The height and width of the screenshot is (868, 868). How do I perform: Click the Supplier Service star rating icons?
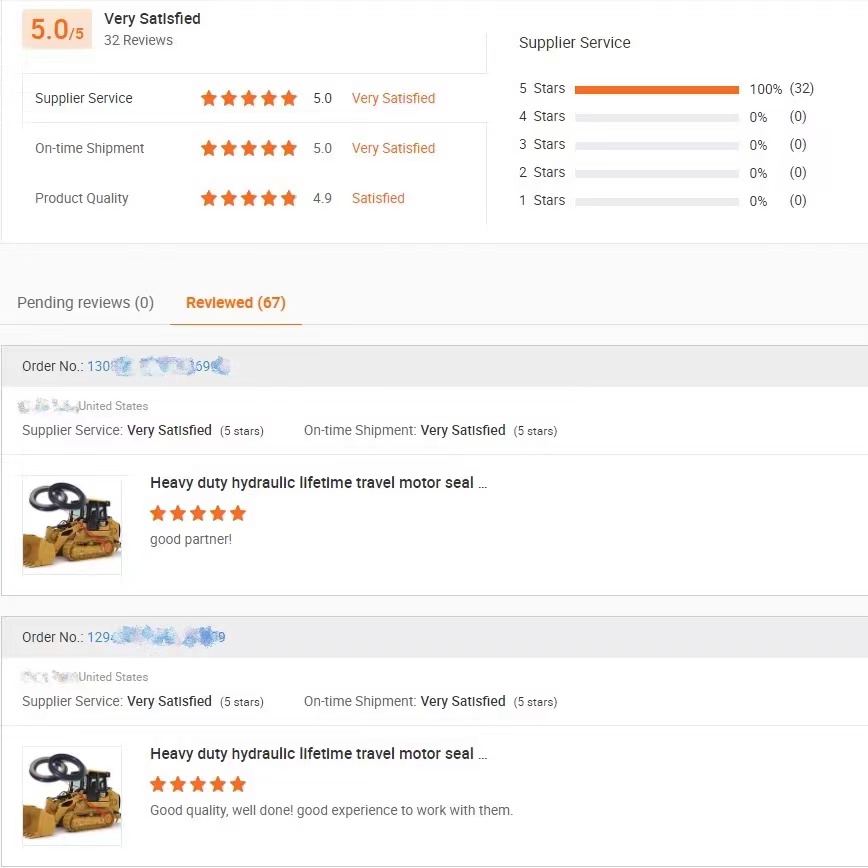click(x=249, y=98)
